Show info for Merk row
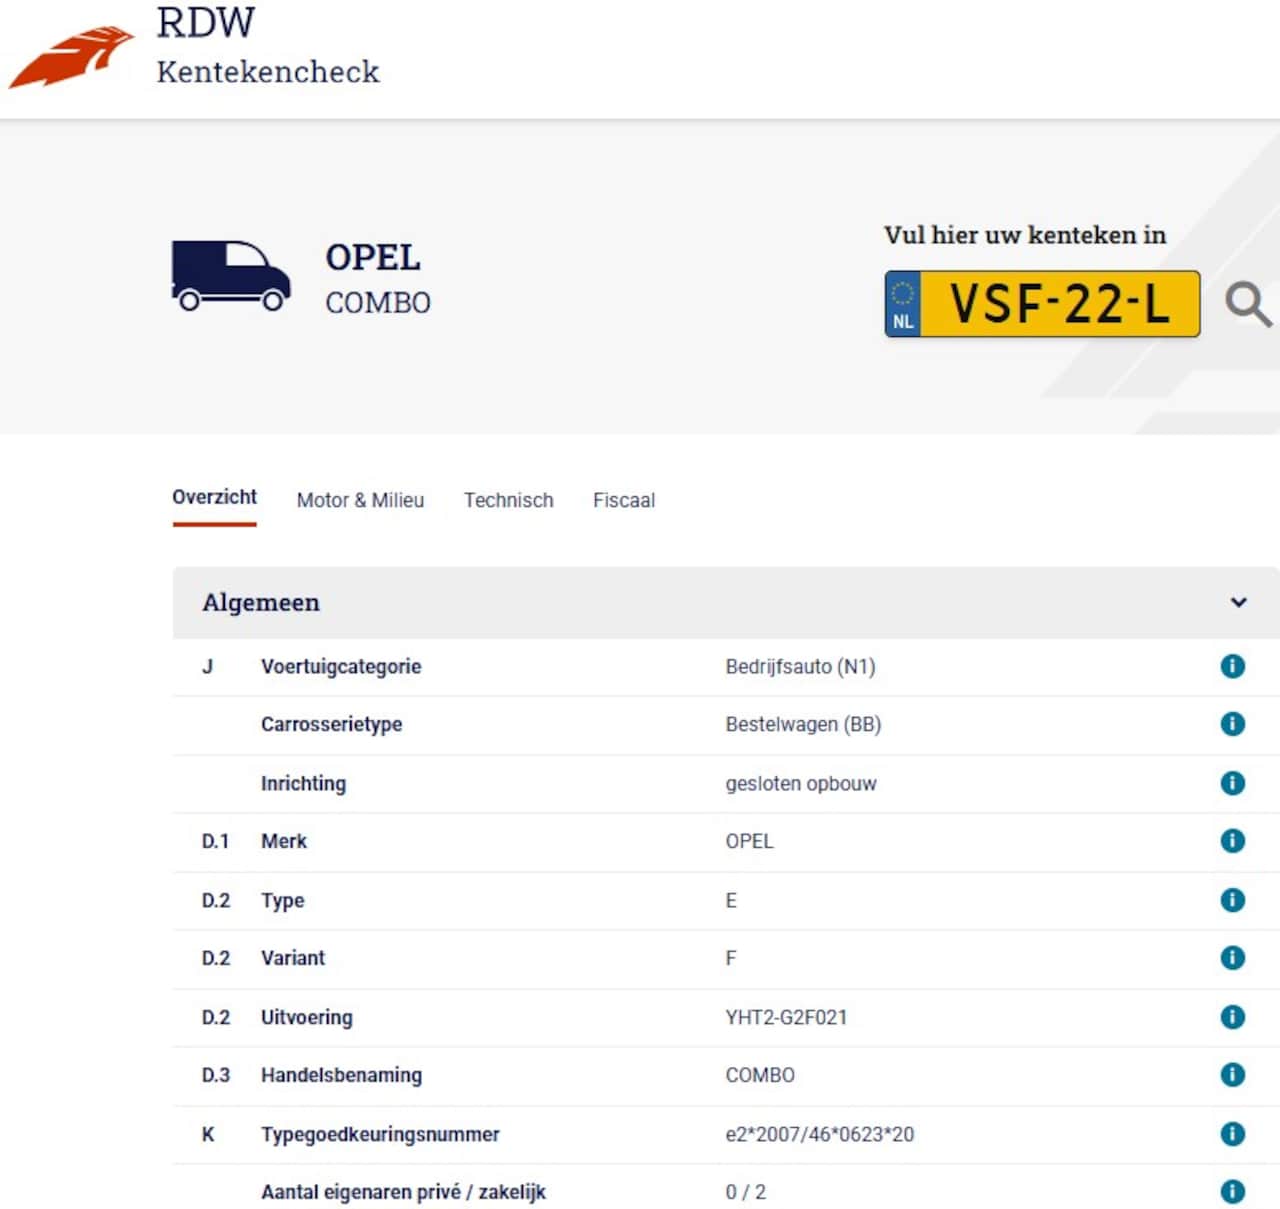This screenshot has height=1209, width=1280. [x=1232, y=841]
